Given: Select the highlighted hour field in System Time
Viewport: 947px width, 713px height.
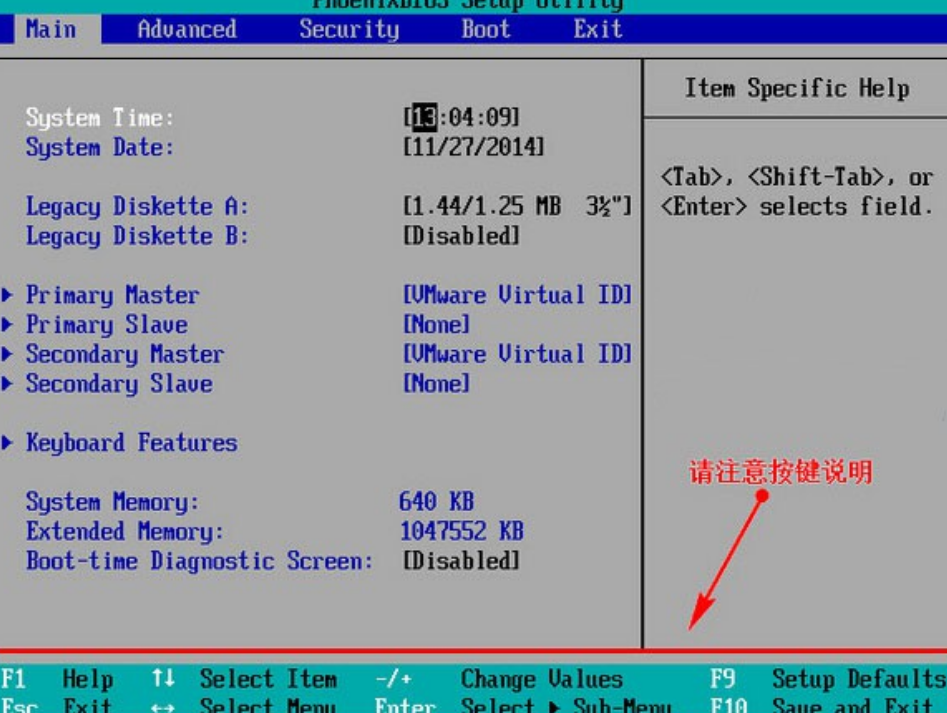Looking at the screenshot, I should coord(423,118).
